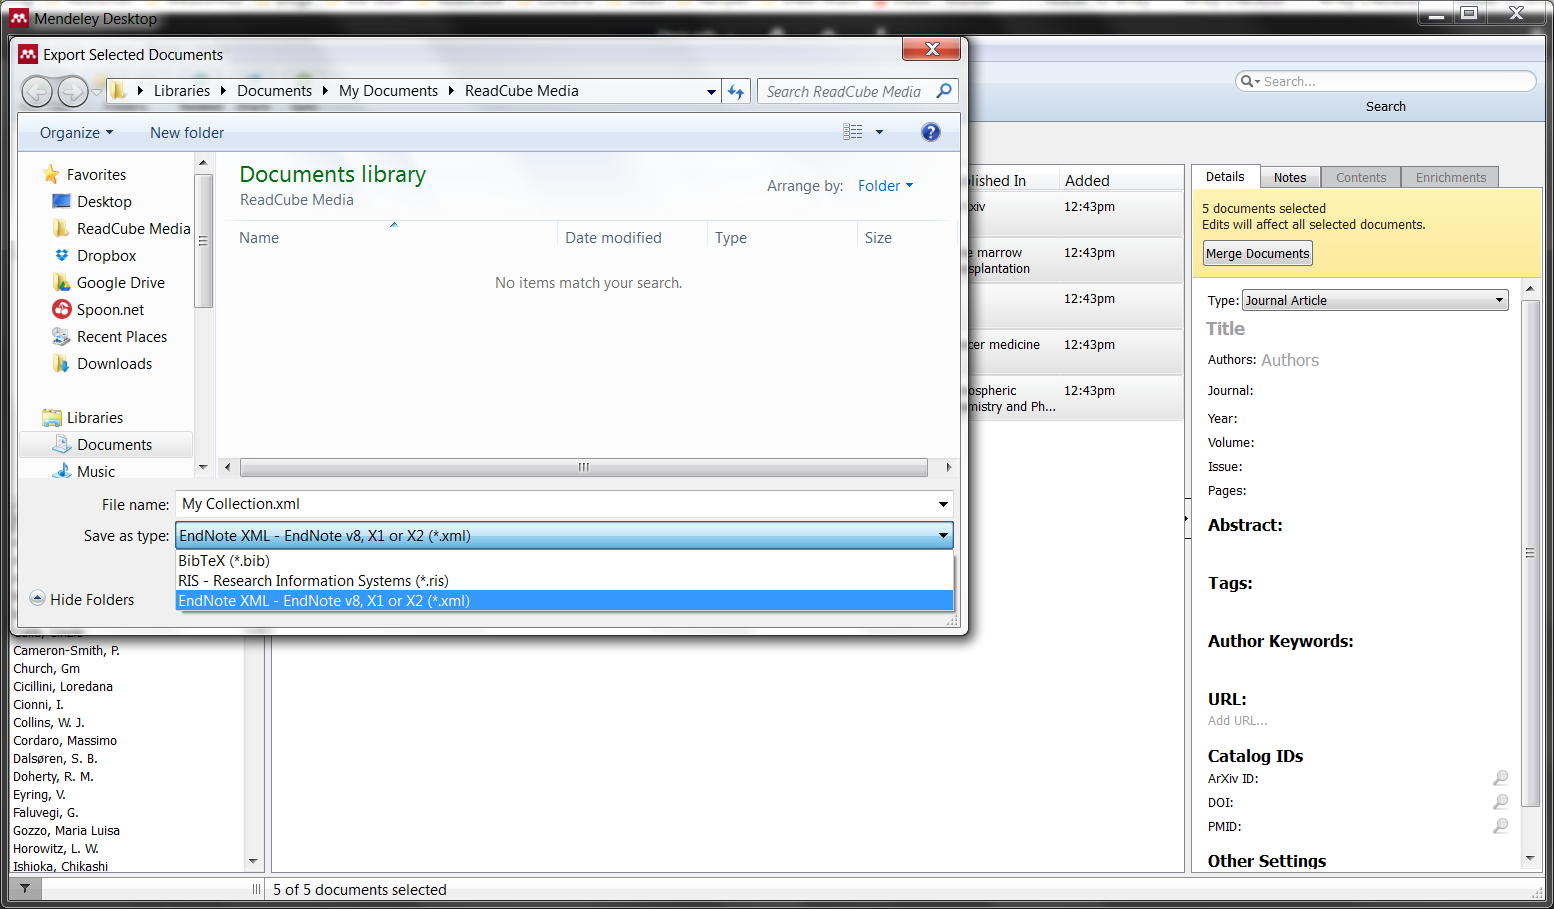Screen dimensions: 1554x909
Task: Click Merge Documents button
Action: coord(1257,254)
